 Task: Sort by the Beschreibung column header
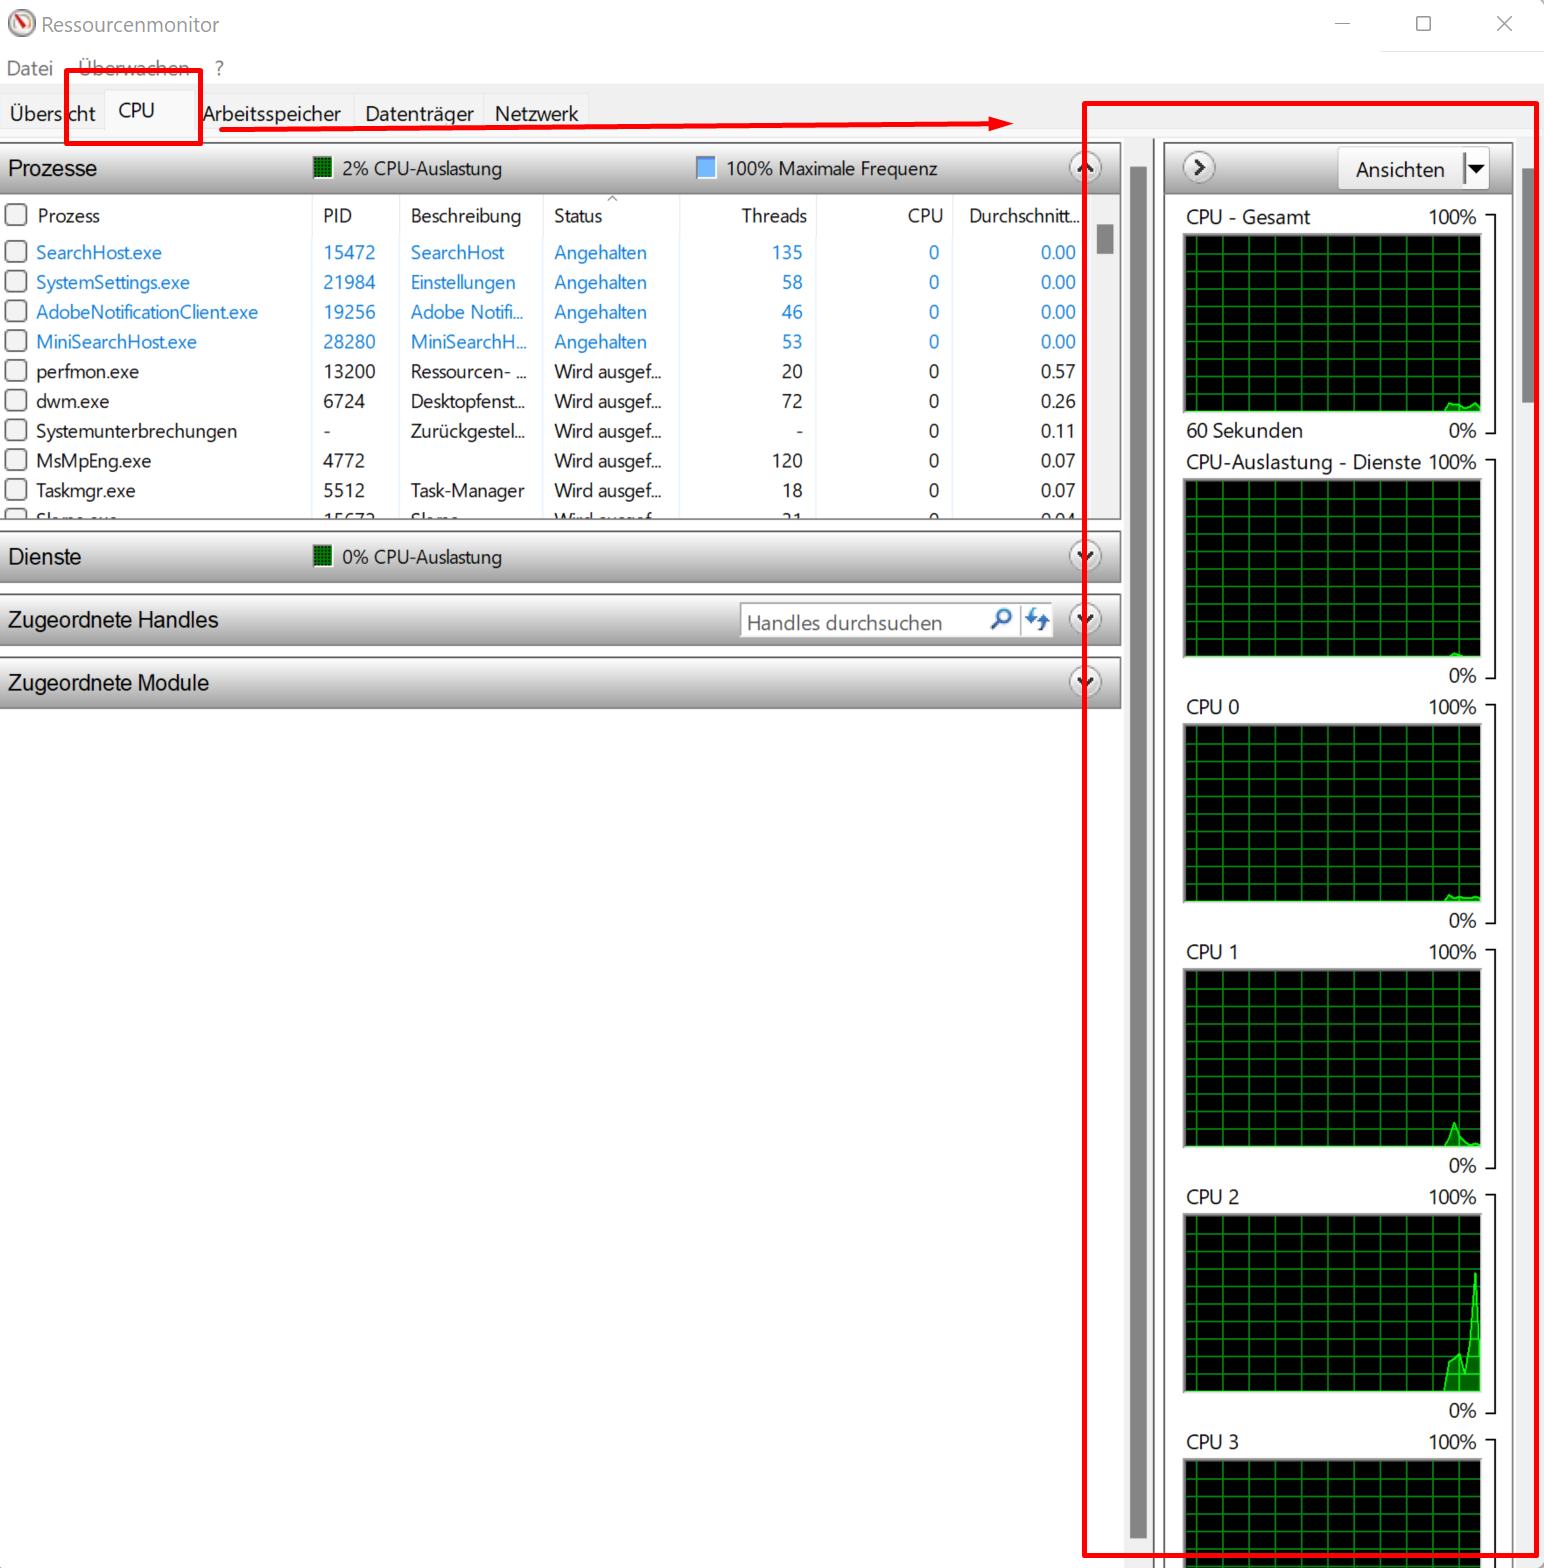tap(472, 215)
